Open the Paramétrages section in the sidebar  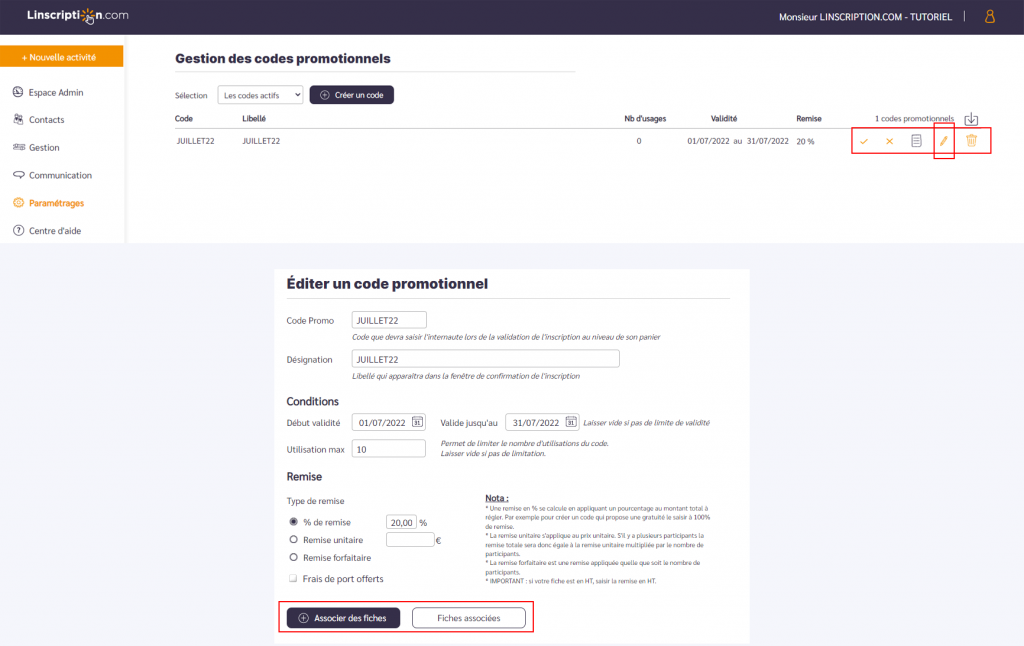click(57, 202)
